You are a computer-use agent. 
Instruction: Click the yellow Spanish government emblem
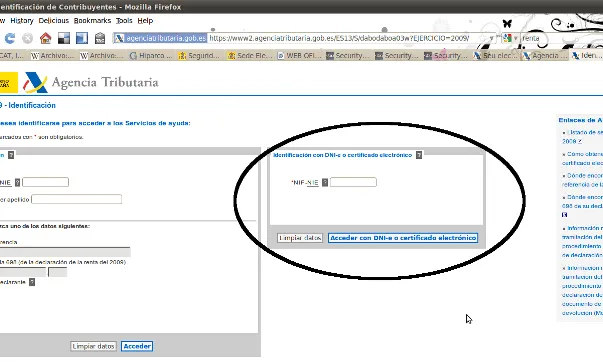click(x=8, y=82)
